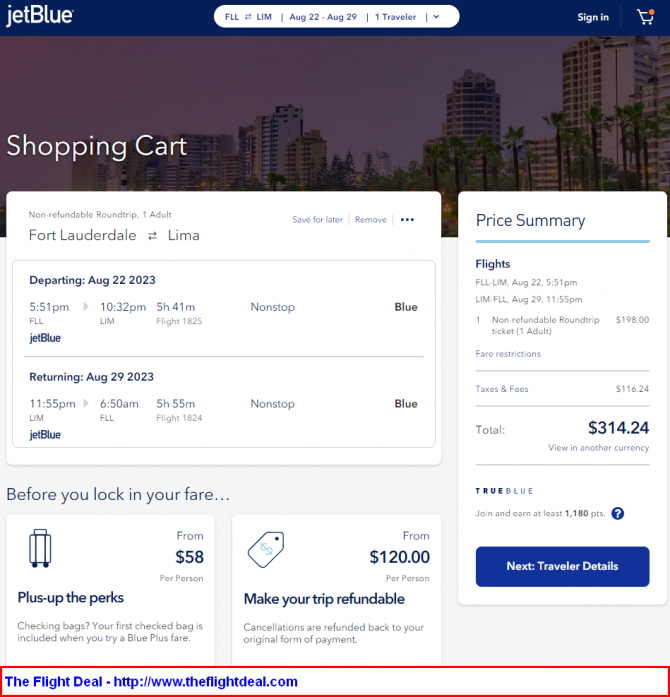
Task: Click View in another currency
Action: [x=598, y=448]
